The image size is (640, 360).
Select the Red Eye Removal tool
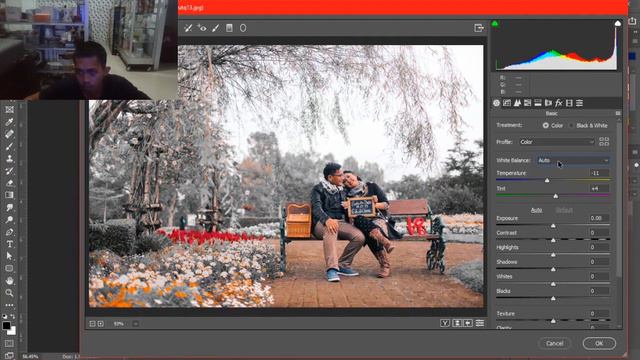tap(202, 28)
